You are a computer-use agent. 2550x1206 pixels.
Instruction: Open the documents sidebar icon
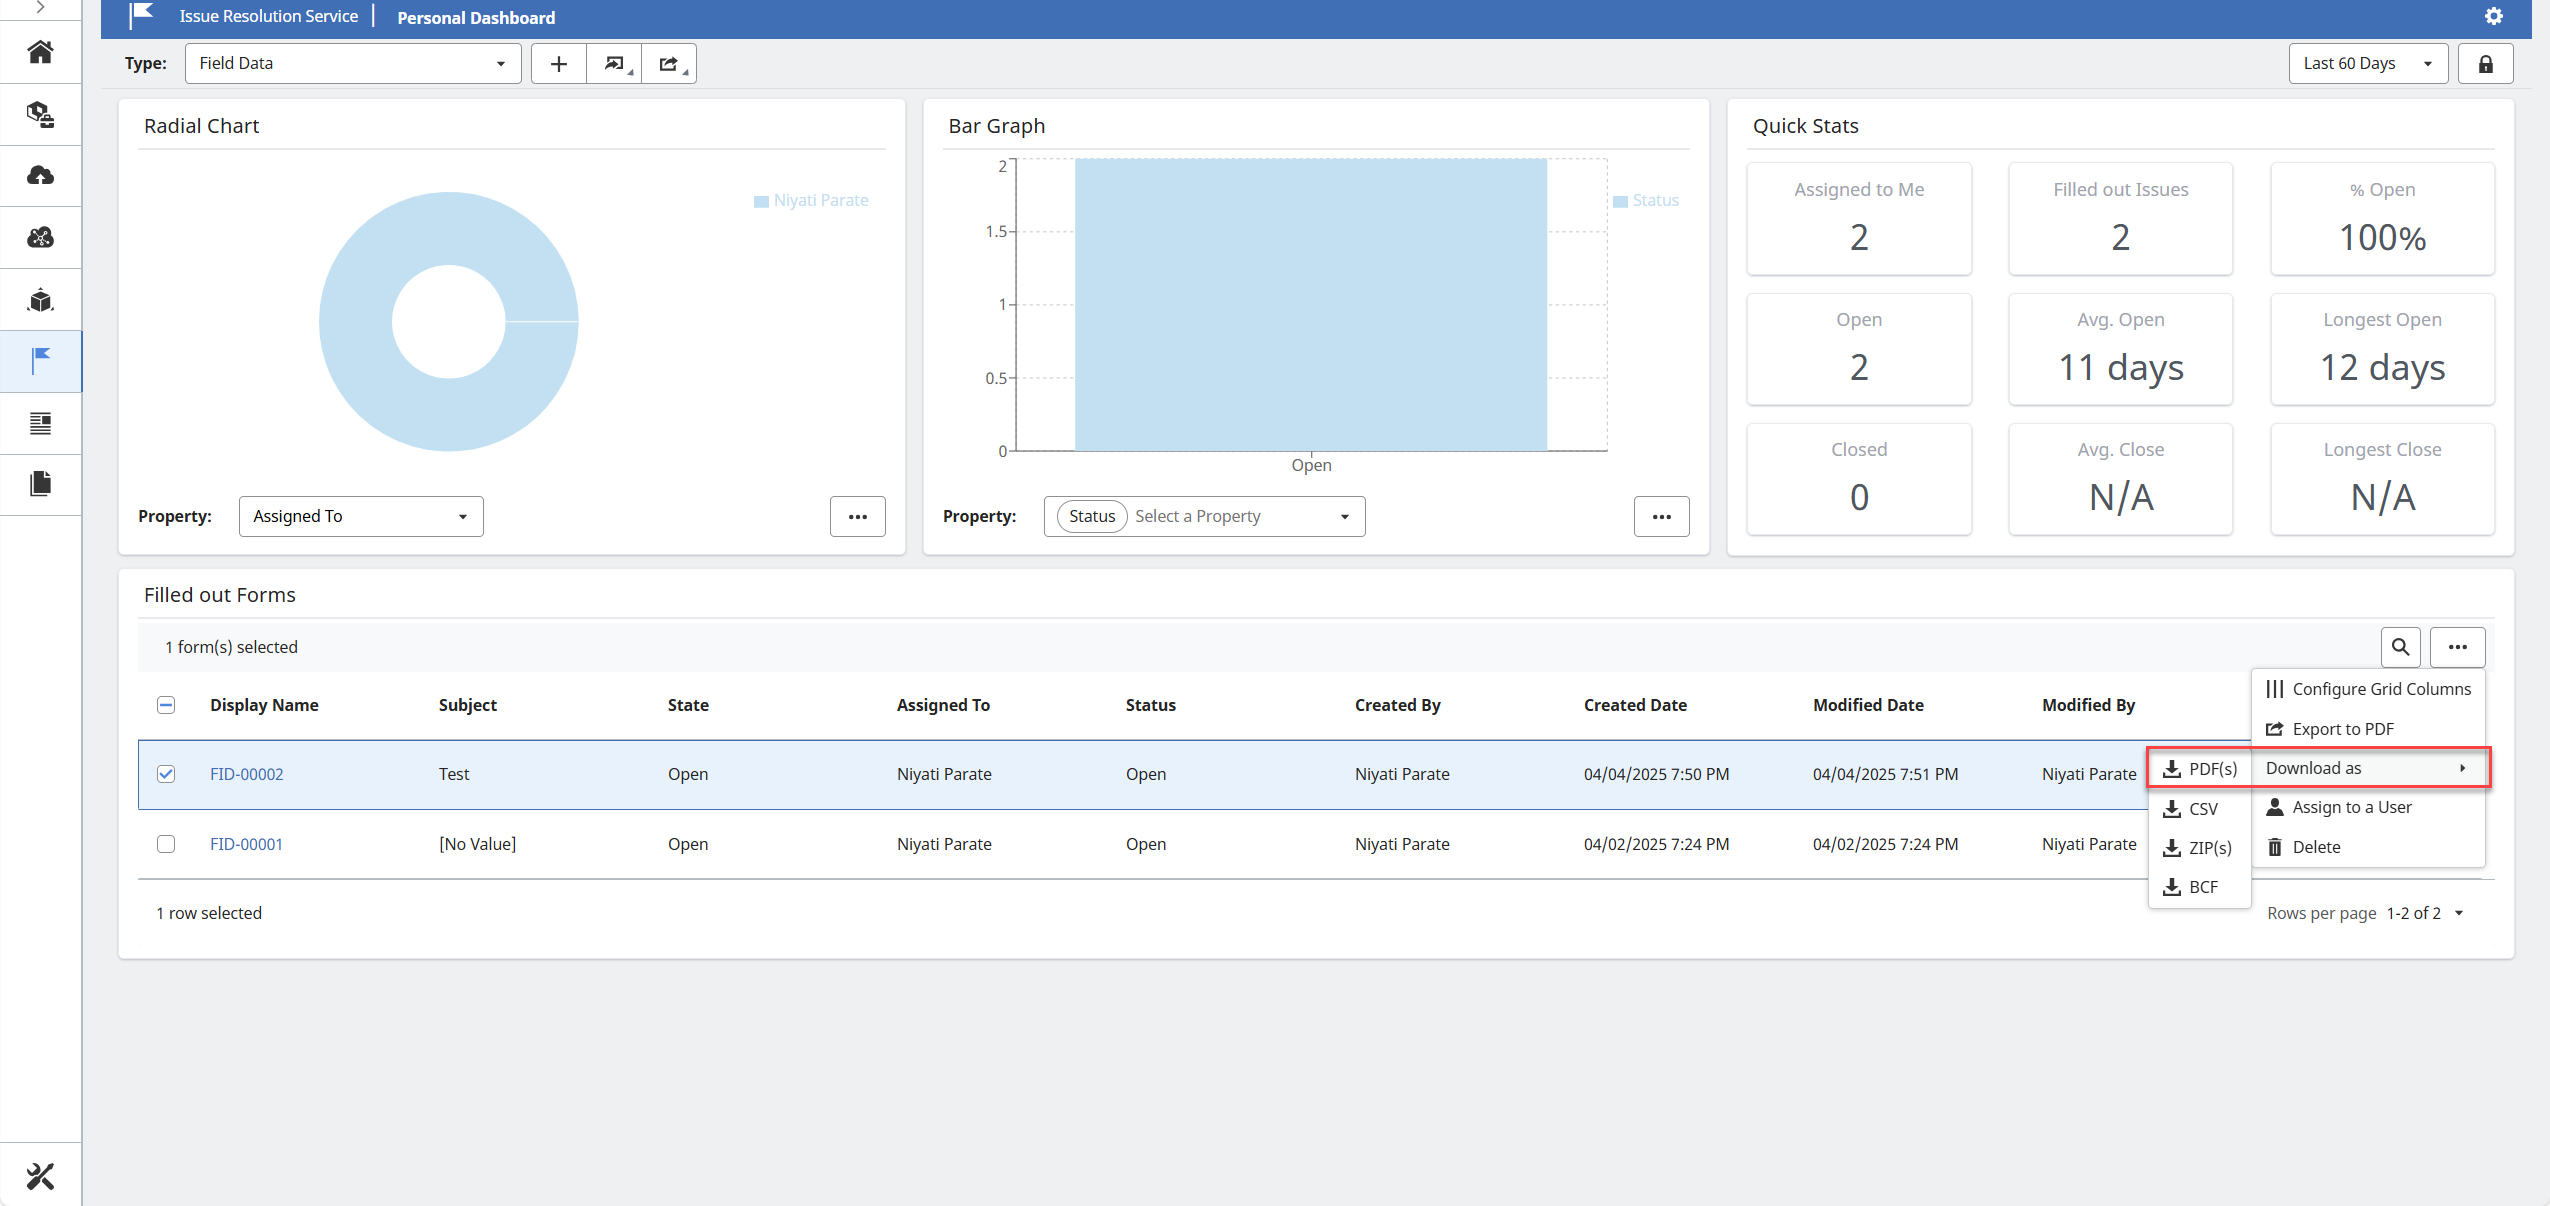[40, 484]
